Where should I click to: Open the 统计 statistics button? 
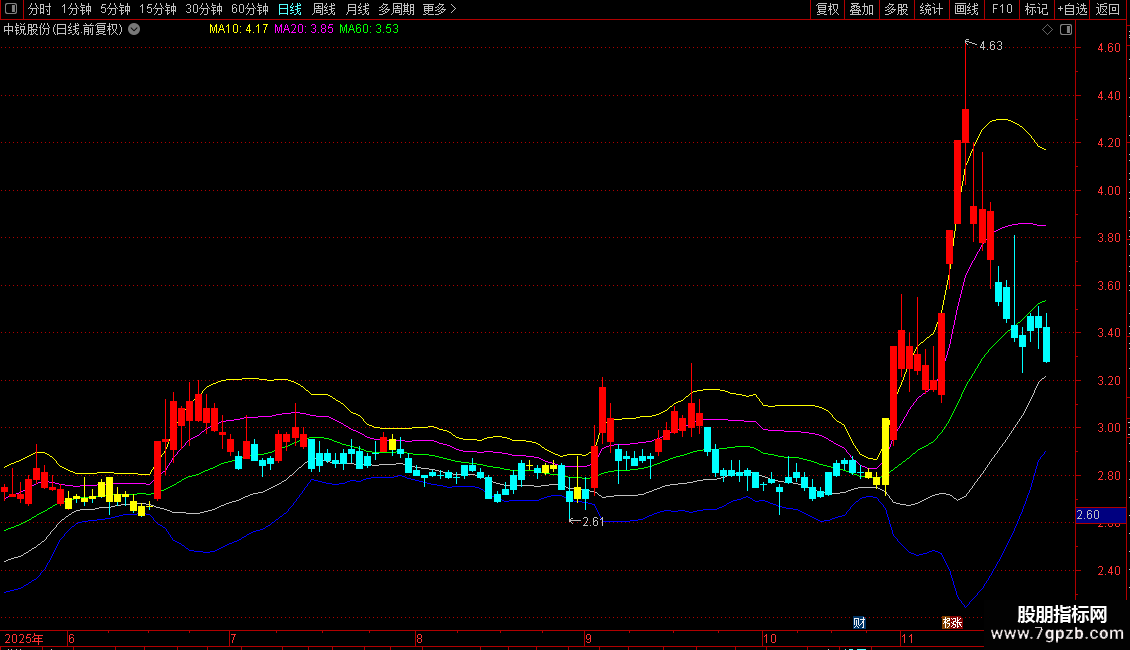[930, 9]
